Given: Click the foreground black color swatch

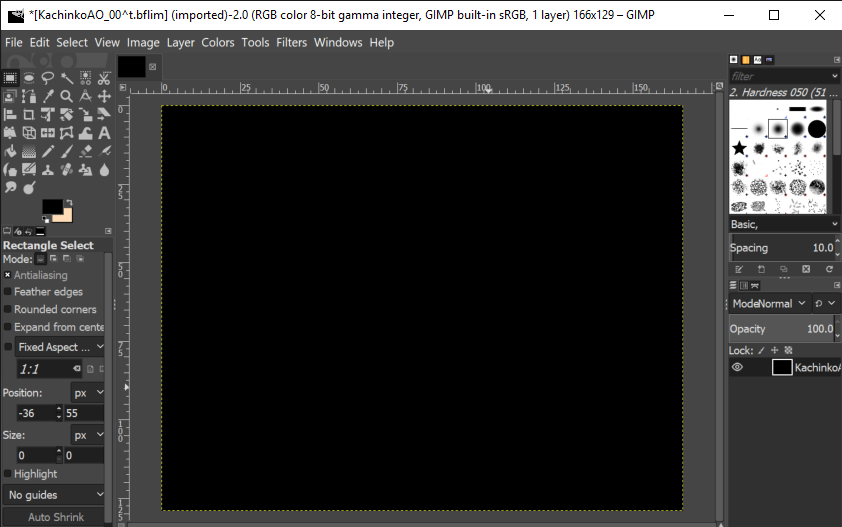Looking at the screenshot, I should point(52,206).
